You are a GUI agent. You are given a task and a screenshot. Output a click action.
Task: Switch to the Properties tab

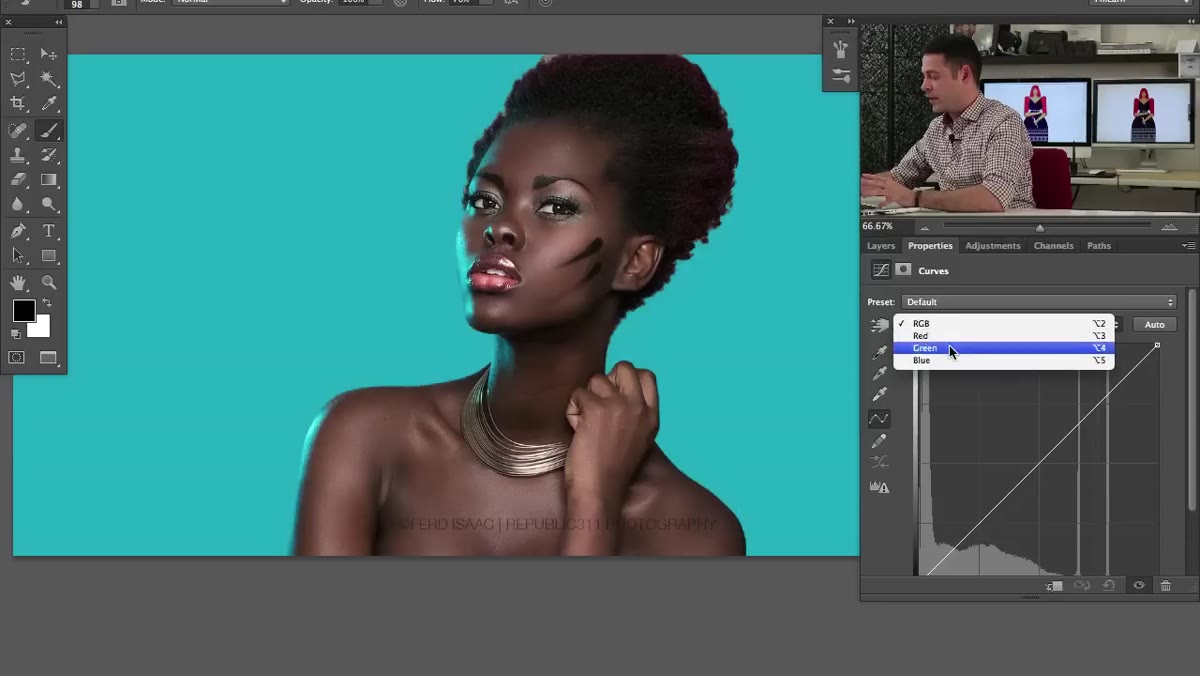click(x=930, y=246)
